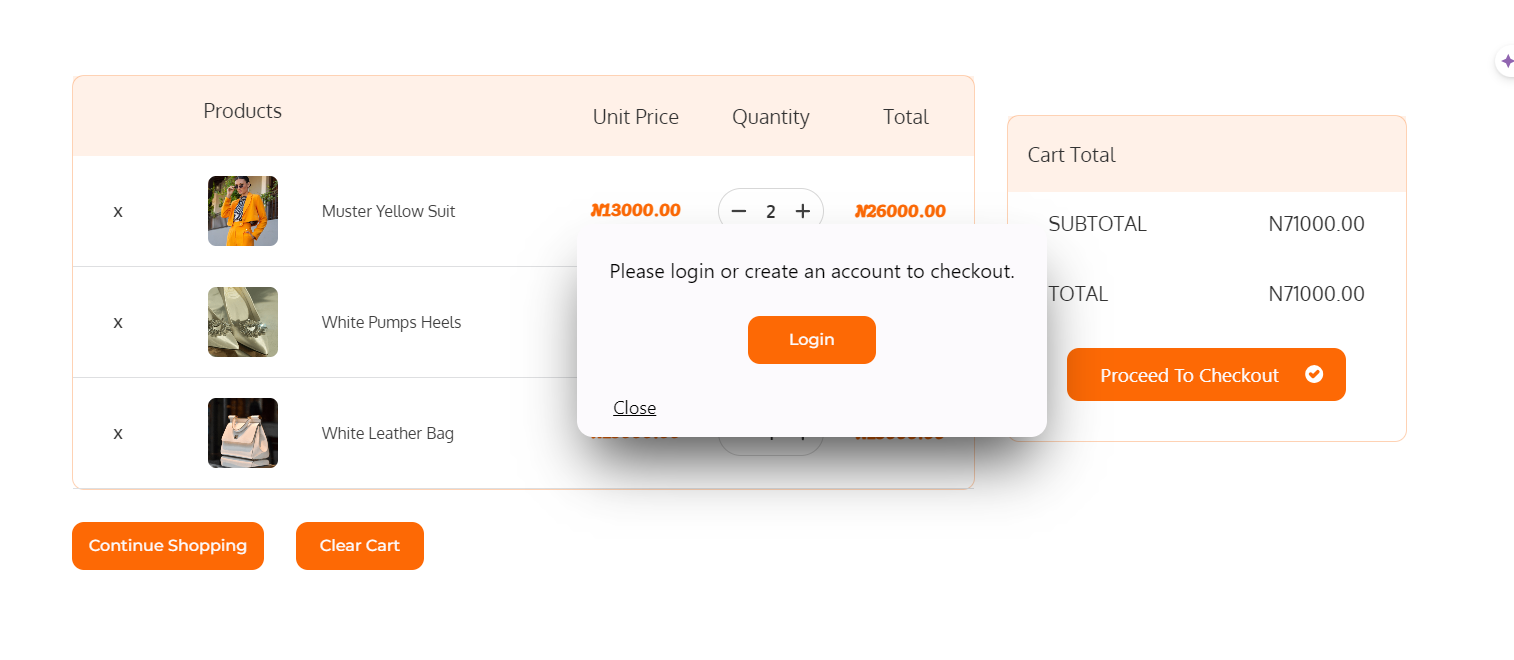Delete White Leather Bag row with x
Viewport: 1514px width, 660px height.
118,434
